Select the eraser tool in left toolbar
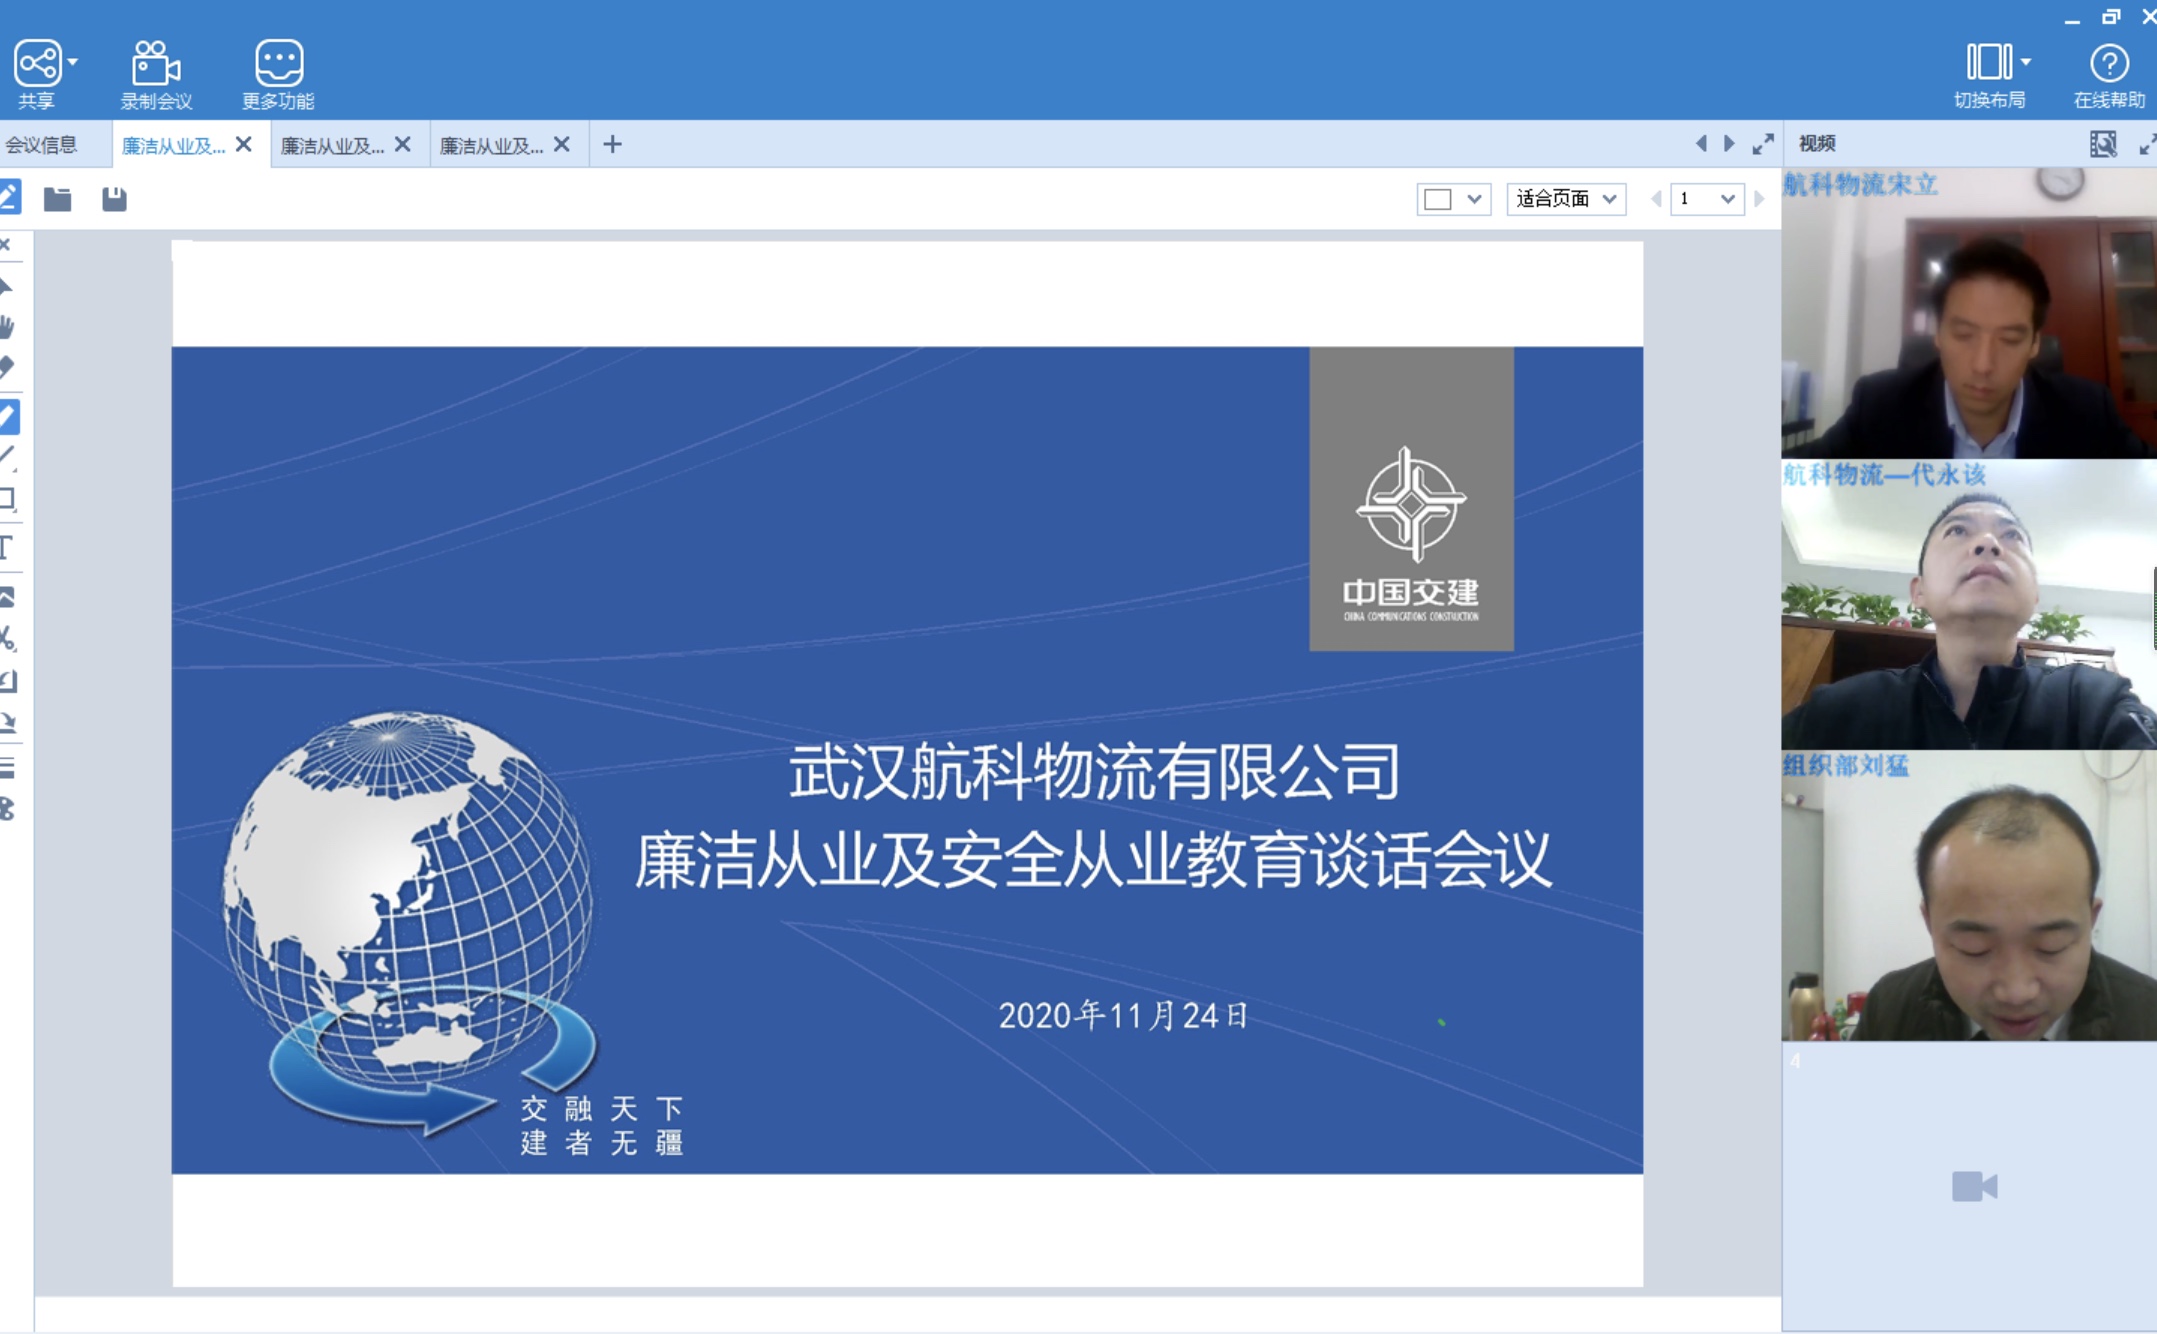Viewport: 2157px width, 1334px height. [x=8, y=368]
